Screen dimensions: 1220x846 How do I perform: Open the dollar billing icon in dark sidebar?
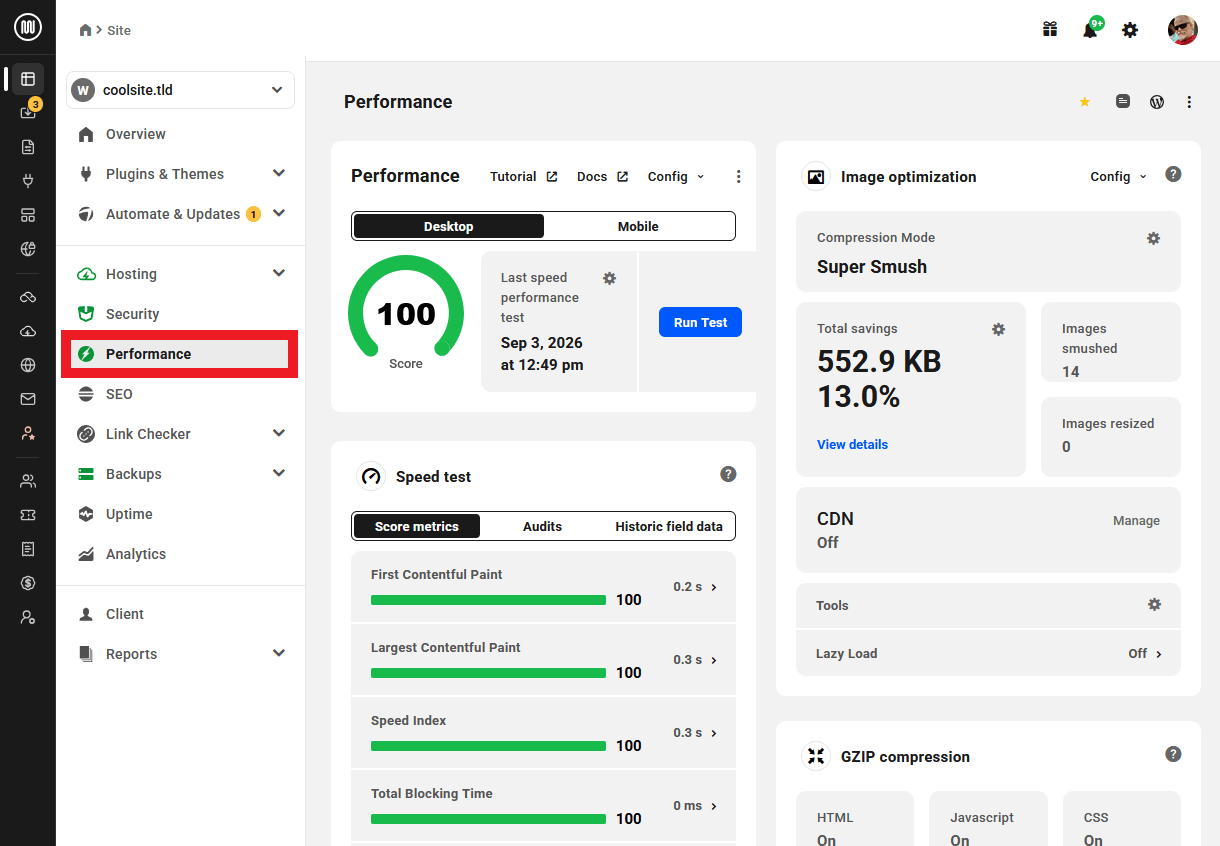point(28,583)
